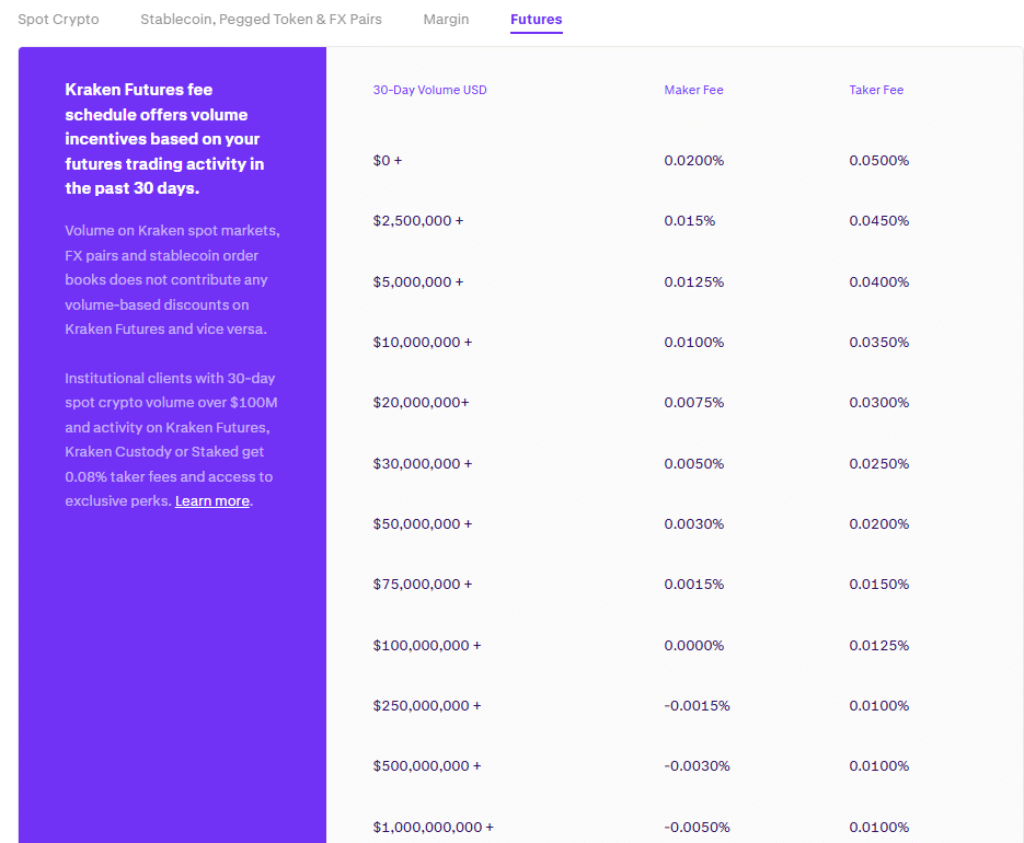Click the 0.0075% maker fee value
This screenshot has height=843, width=1024.
[694, 402]
